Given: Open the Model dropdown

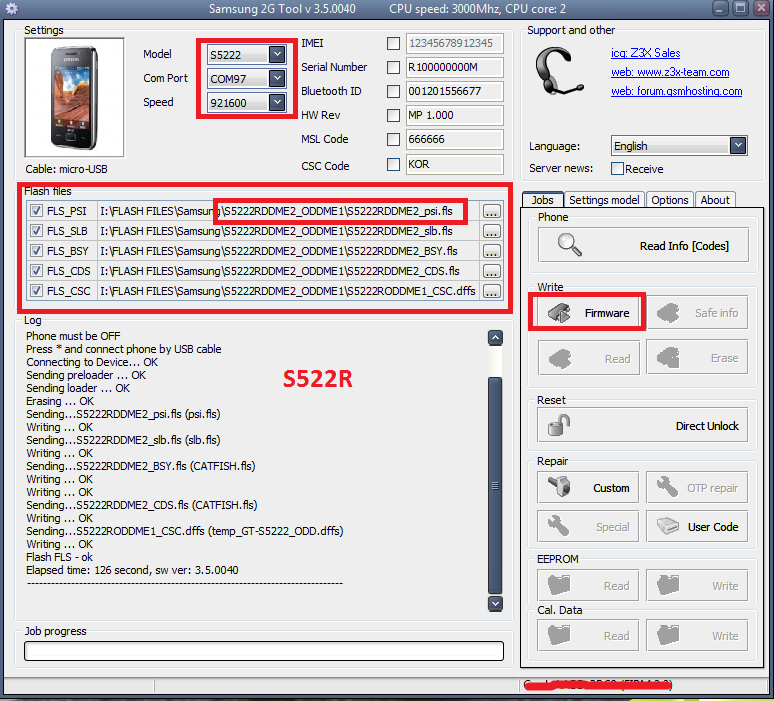Looking at the screenshot, I should click(x=277, y=54).
